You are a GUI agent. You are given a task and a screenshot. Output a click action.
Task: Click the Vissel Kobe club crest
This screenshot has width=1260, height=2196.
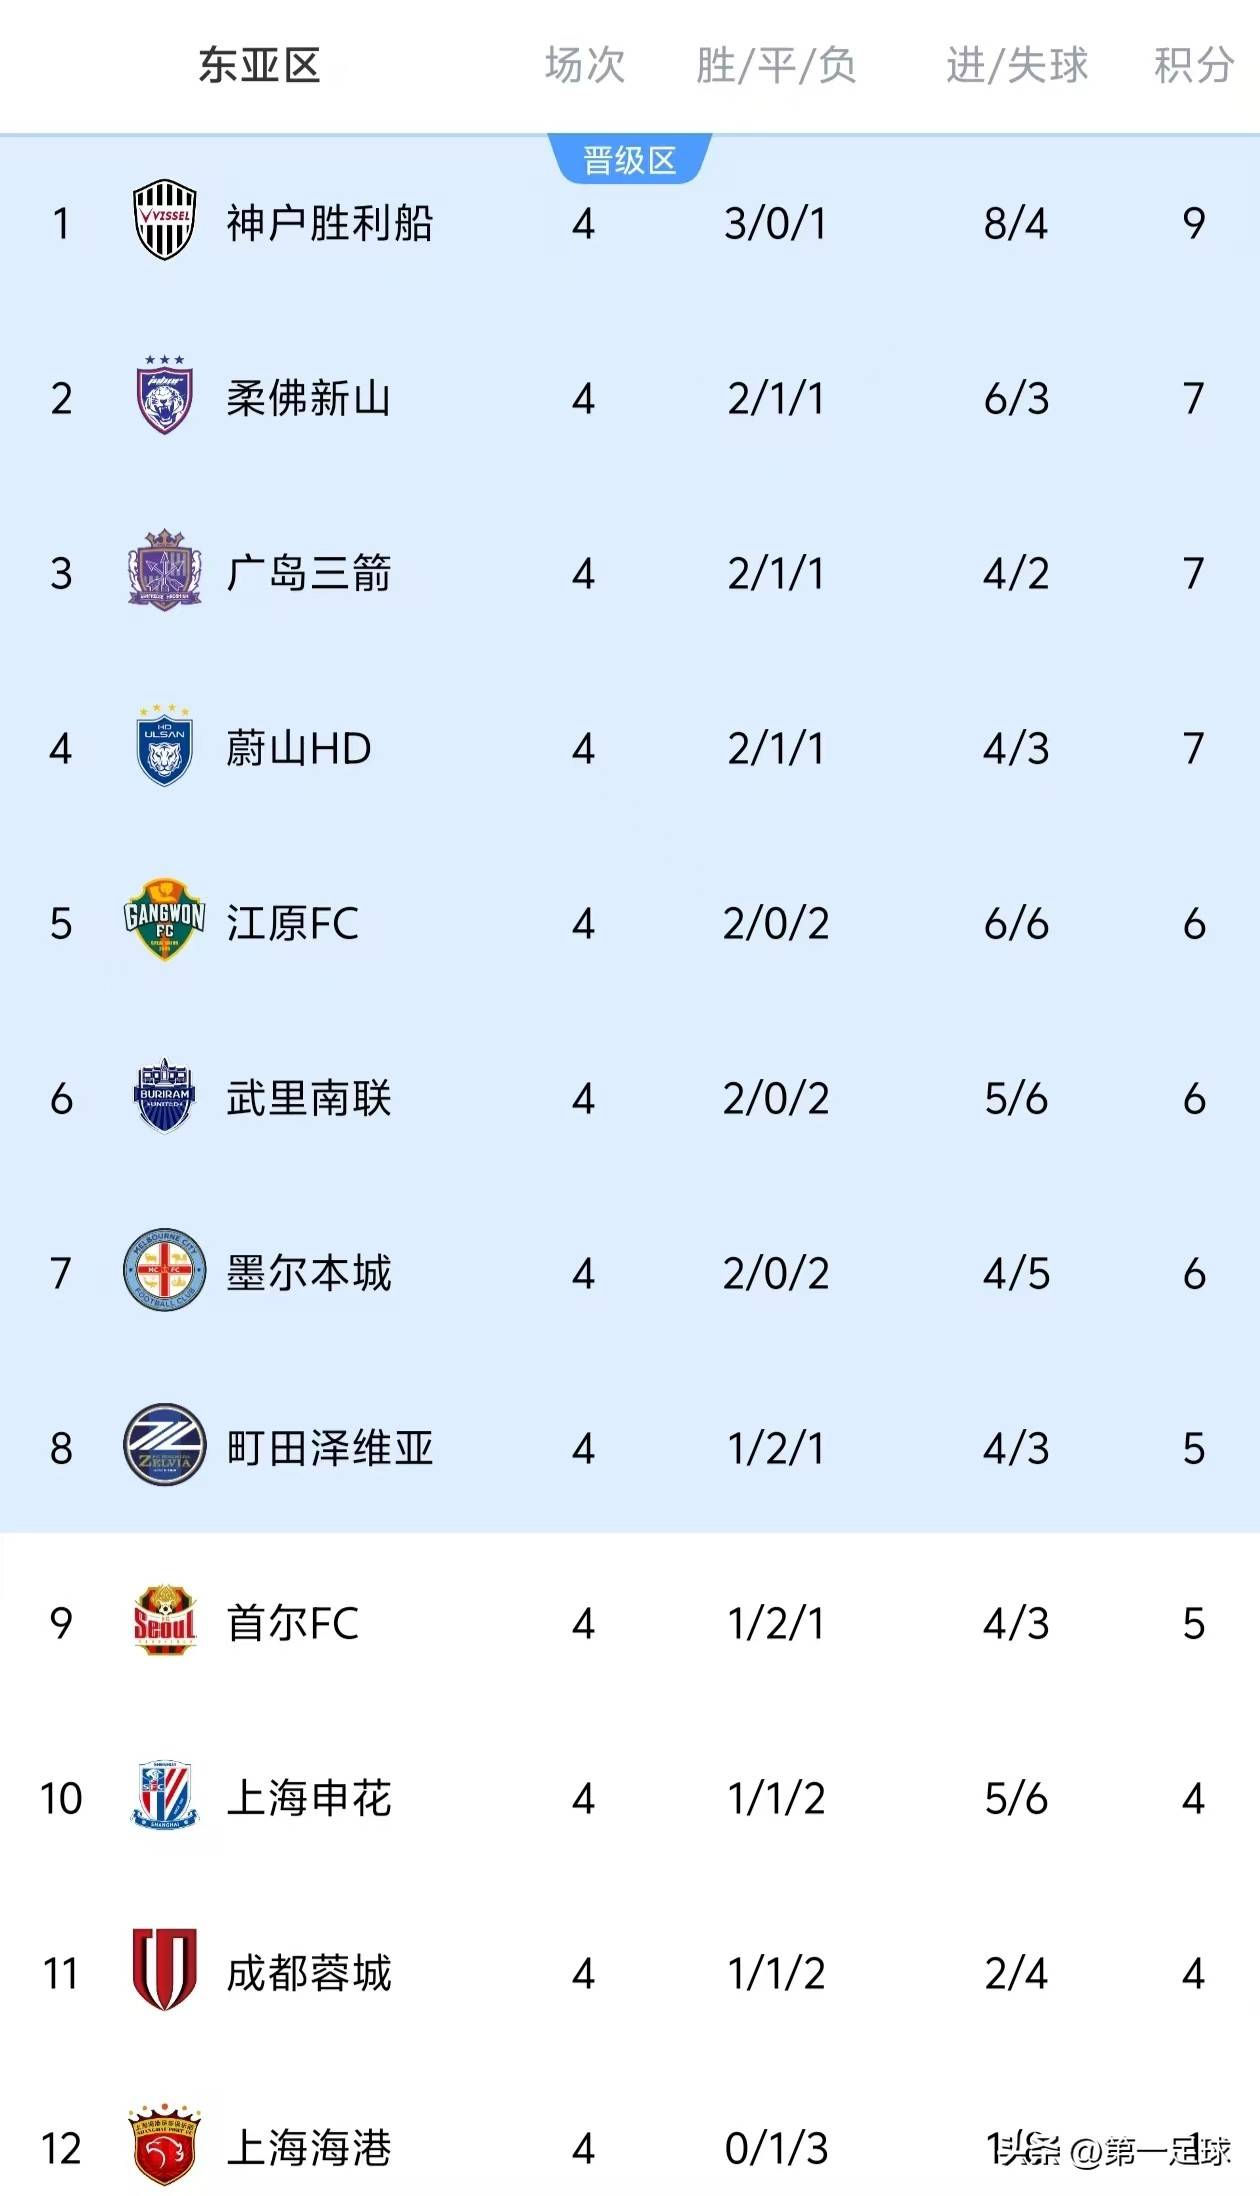tap(164, 221)
